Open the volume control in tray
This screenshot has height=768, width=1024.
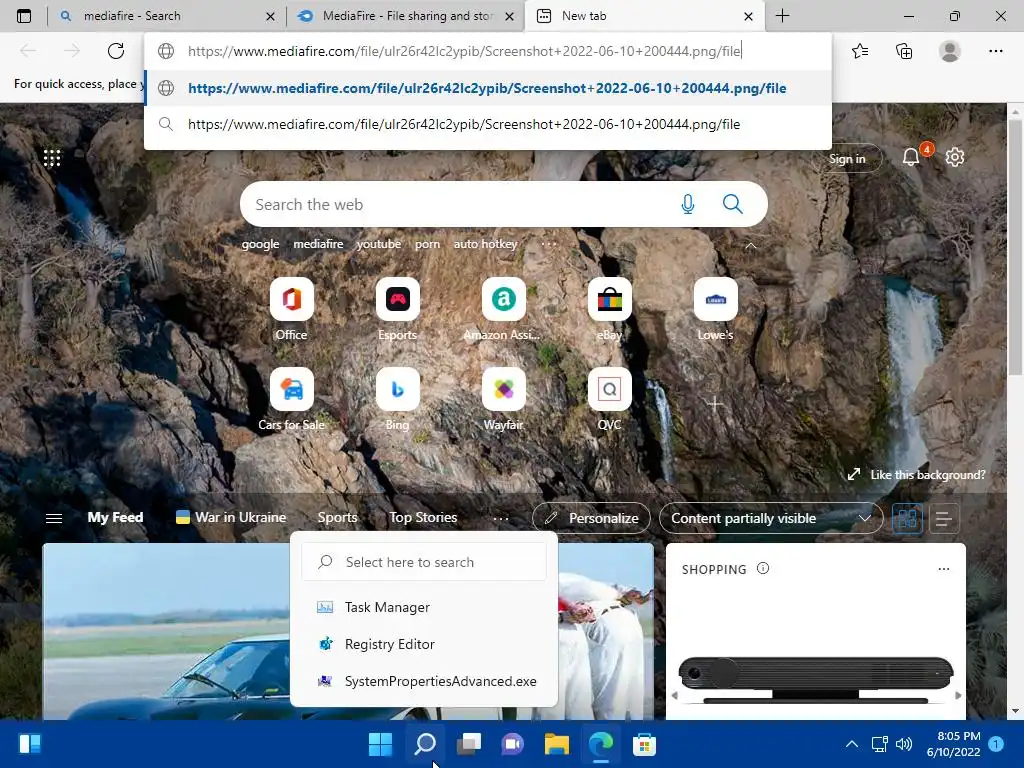pyautogui.click(x=904, y=744)
